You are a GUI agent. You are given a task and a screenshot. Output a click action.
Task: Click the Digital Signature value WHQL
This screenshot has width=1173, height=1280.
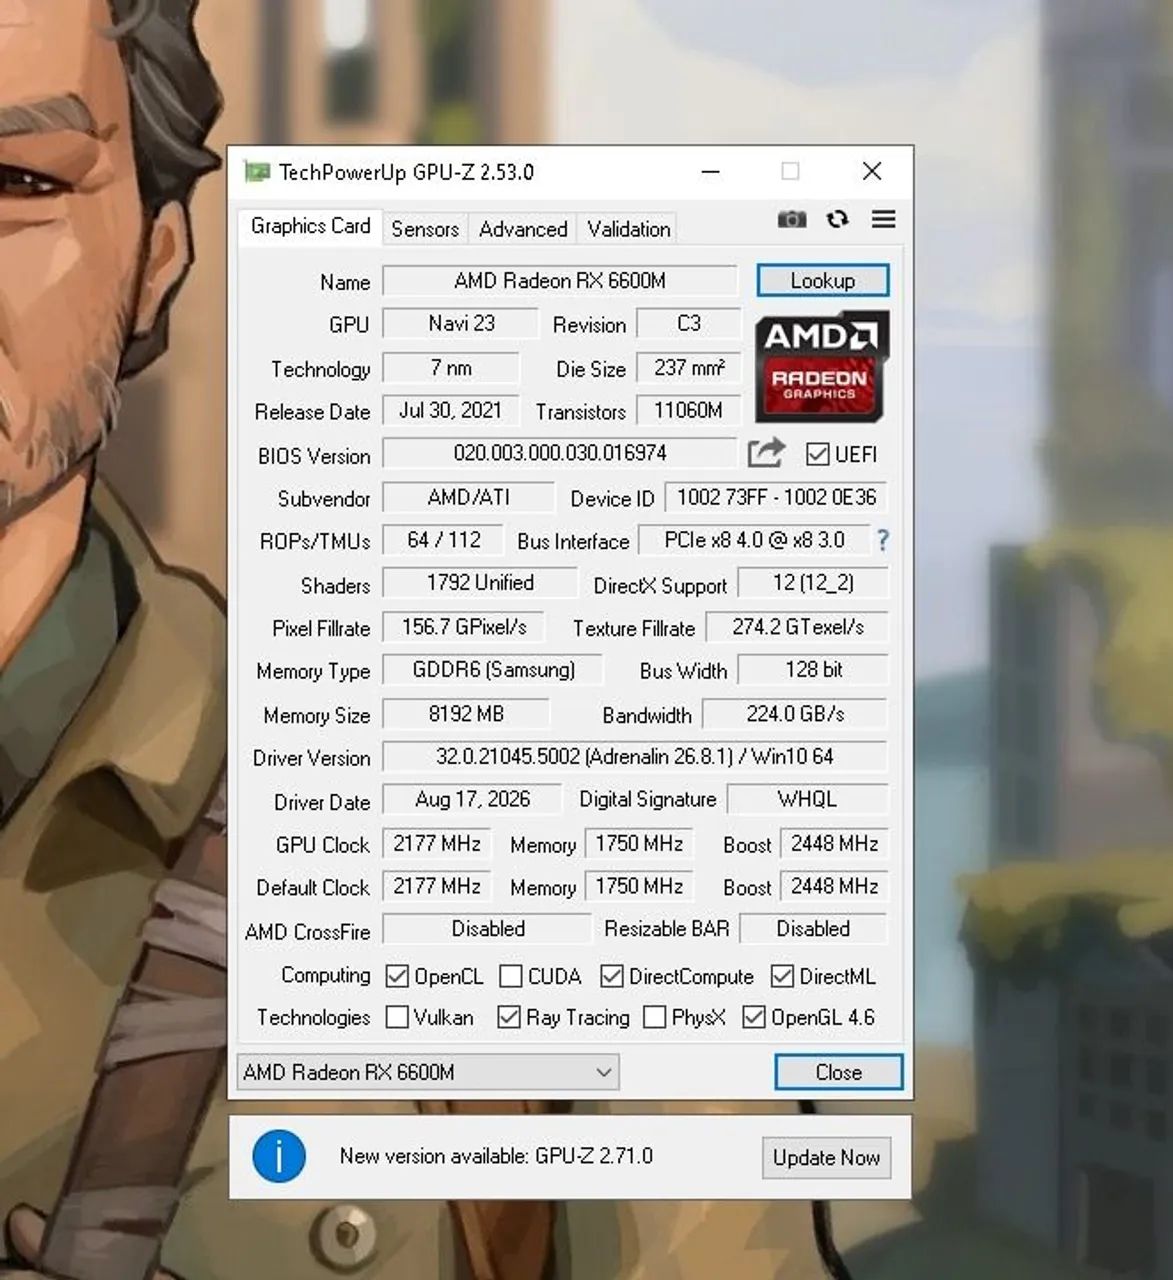807,800
